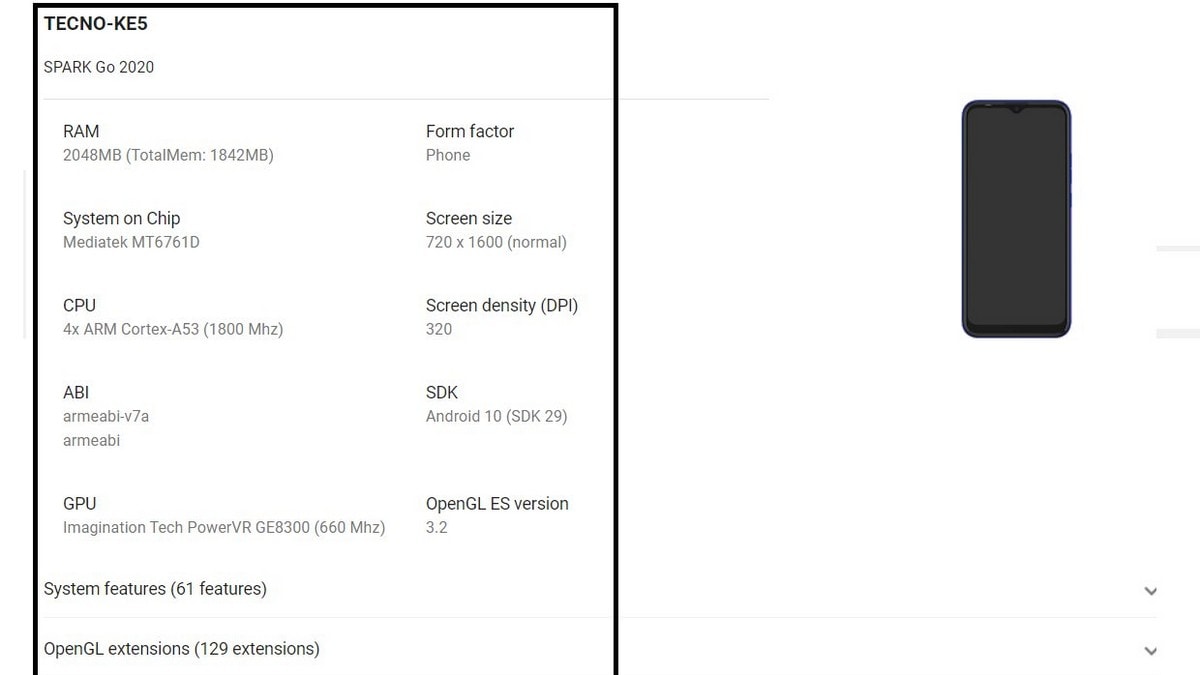Open OpenGL extensions (129 extensions) row

click(600, 649)
